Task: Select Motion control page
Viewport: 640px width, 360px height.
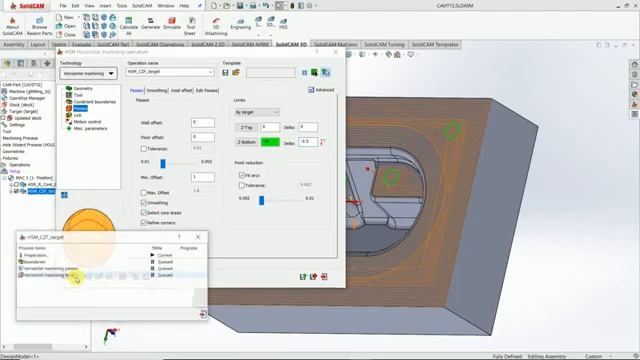Action: [87, 122]
